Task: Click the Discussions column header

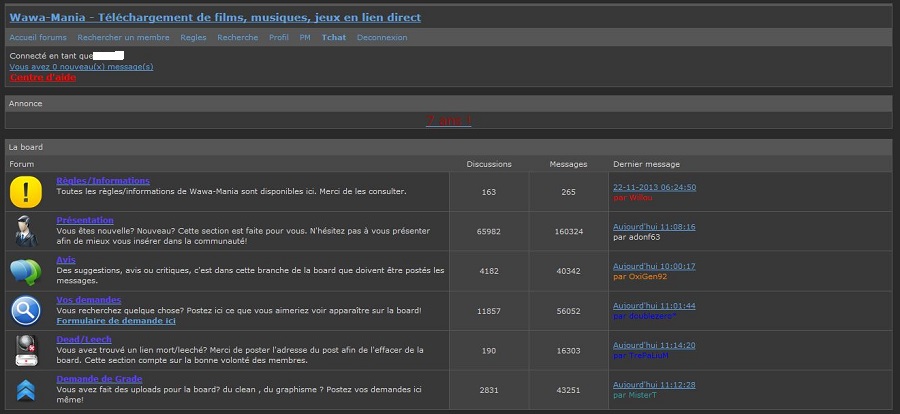Action: [x=488, y=164]
